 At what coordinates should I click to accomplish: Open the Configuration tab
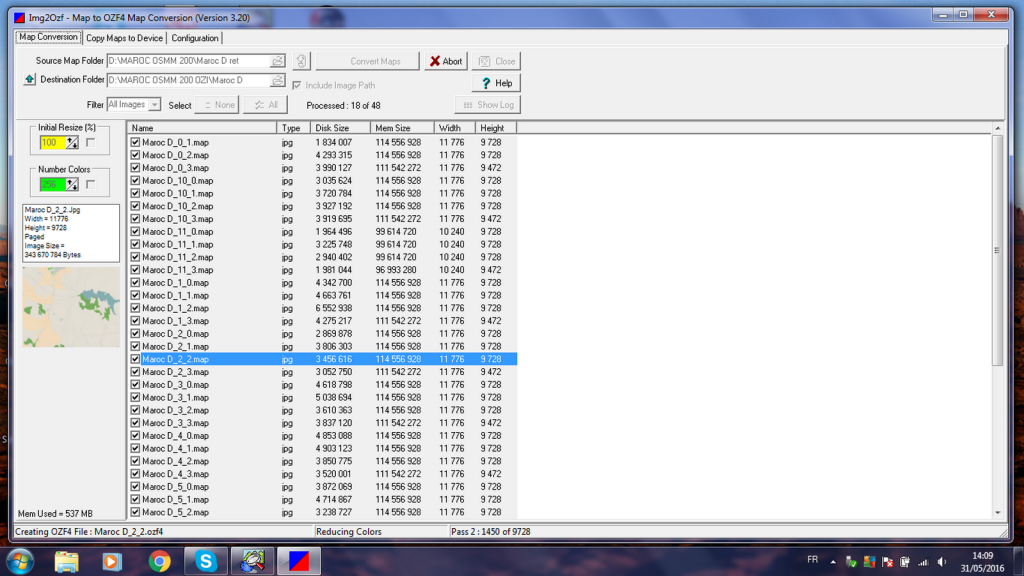point(195,38)
